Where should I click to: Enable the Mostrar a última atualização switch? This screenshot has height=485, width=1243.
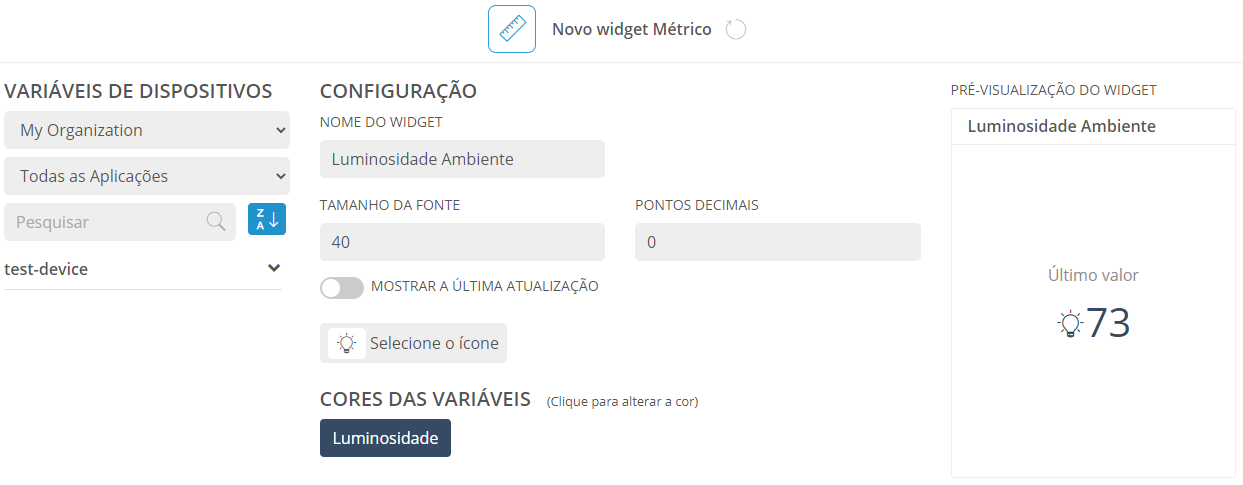tap(342, 287)
